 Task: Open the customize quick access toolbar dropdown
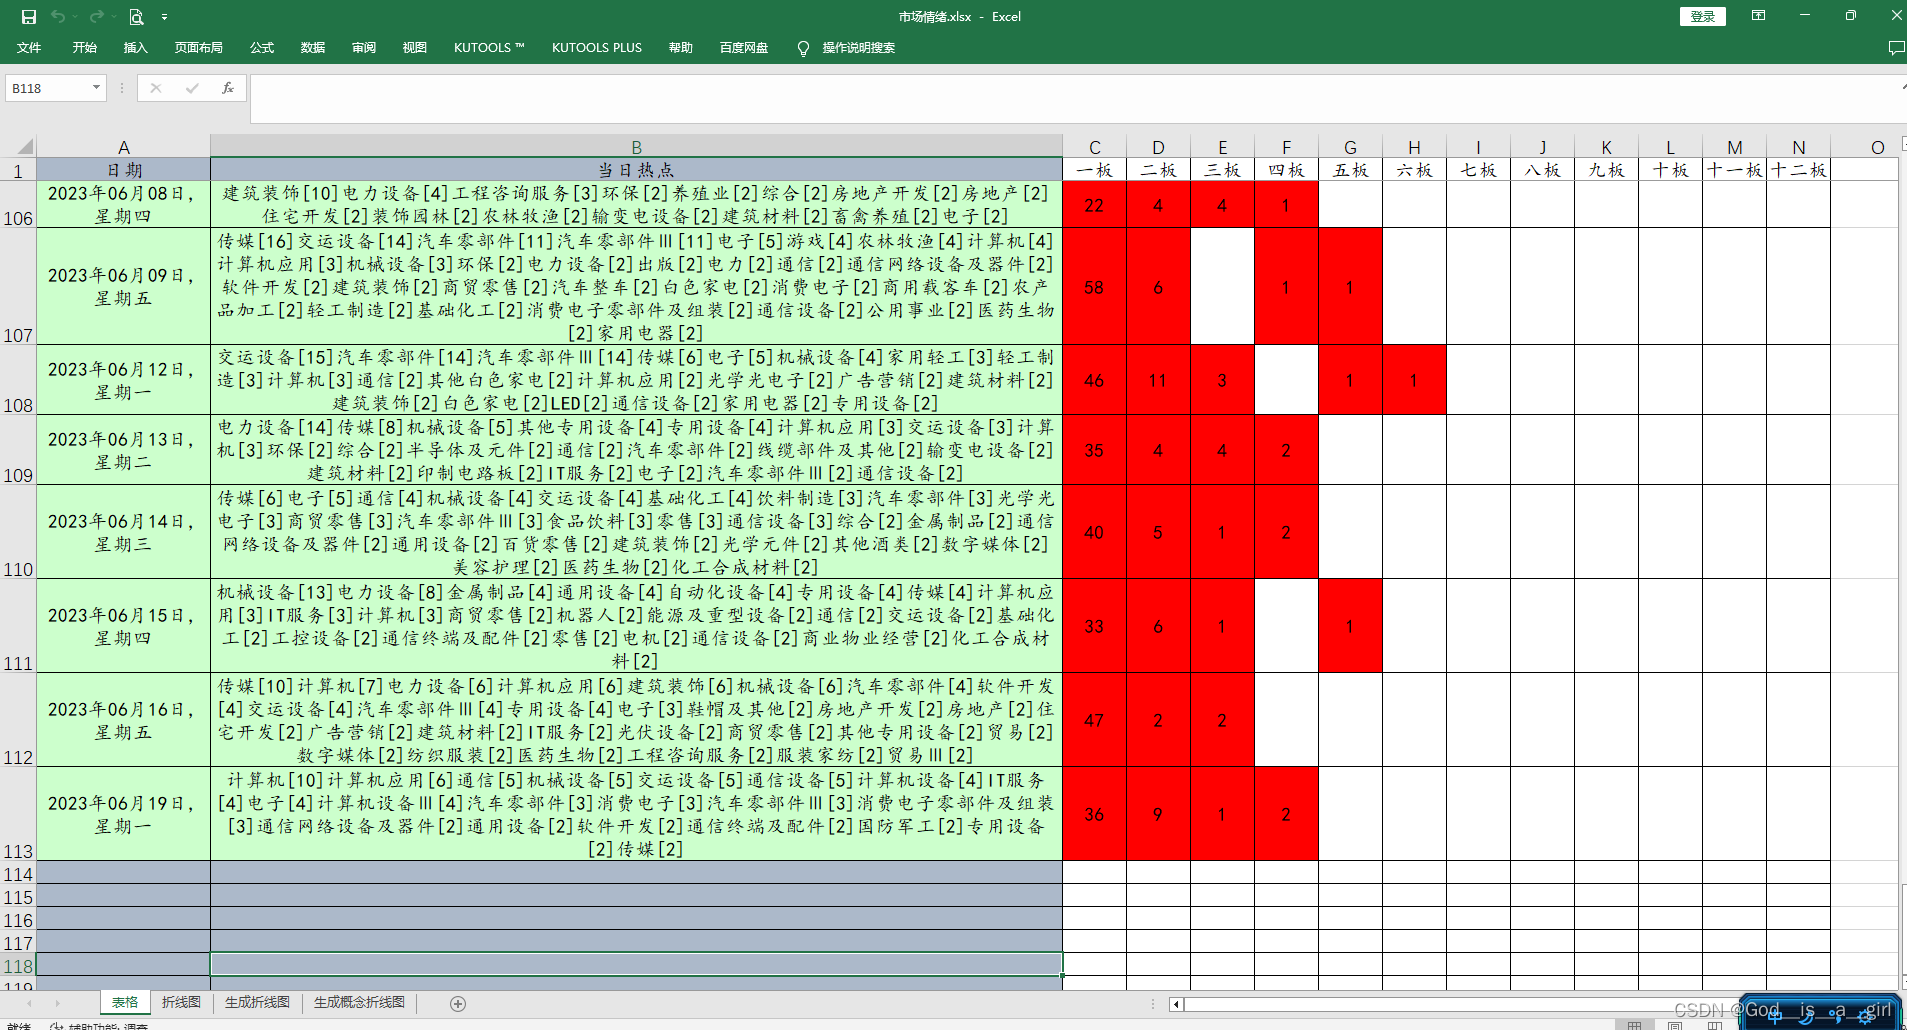[164, 17]
